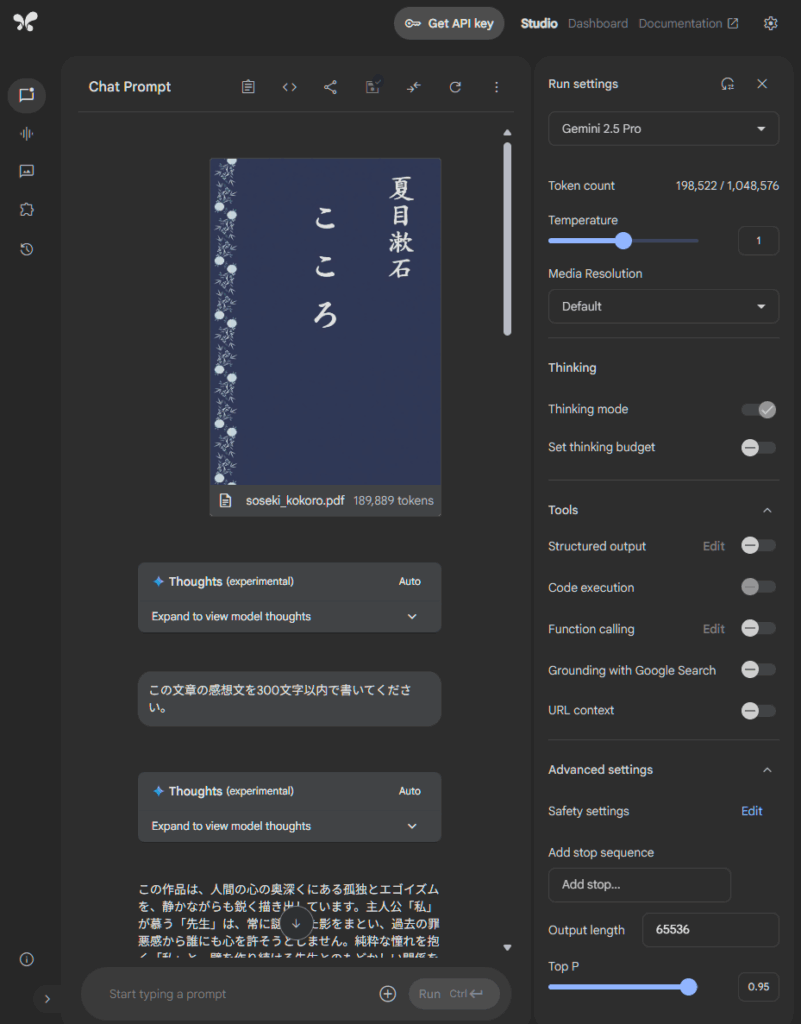Edit Structured output settings
This screenshot has height=1024, width=801.
tap(714, 546)
